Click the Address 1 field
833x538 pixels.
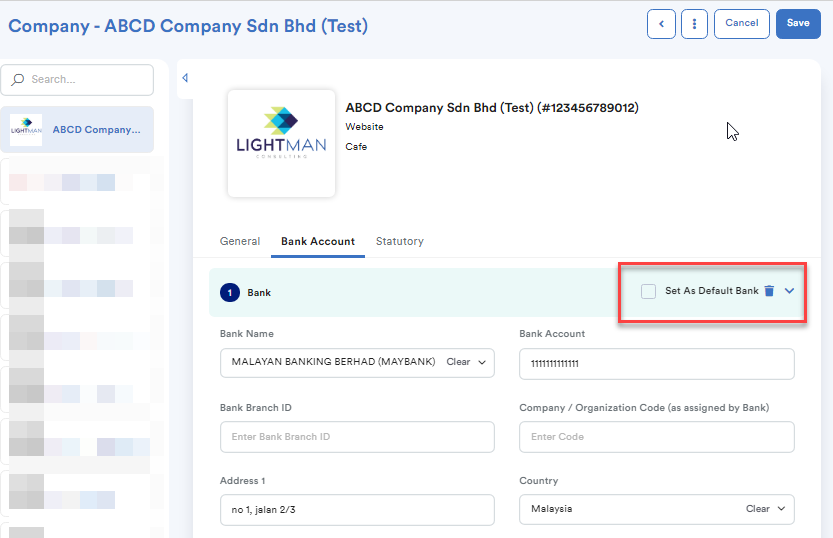point(357,510)
